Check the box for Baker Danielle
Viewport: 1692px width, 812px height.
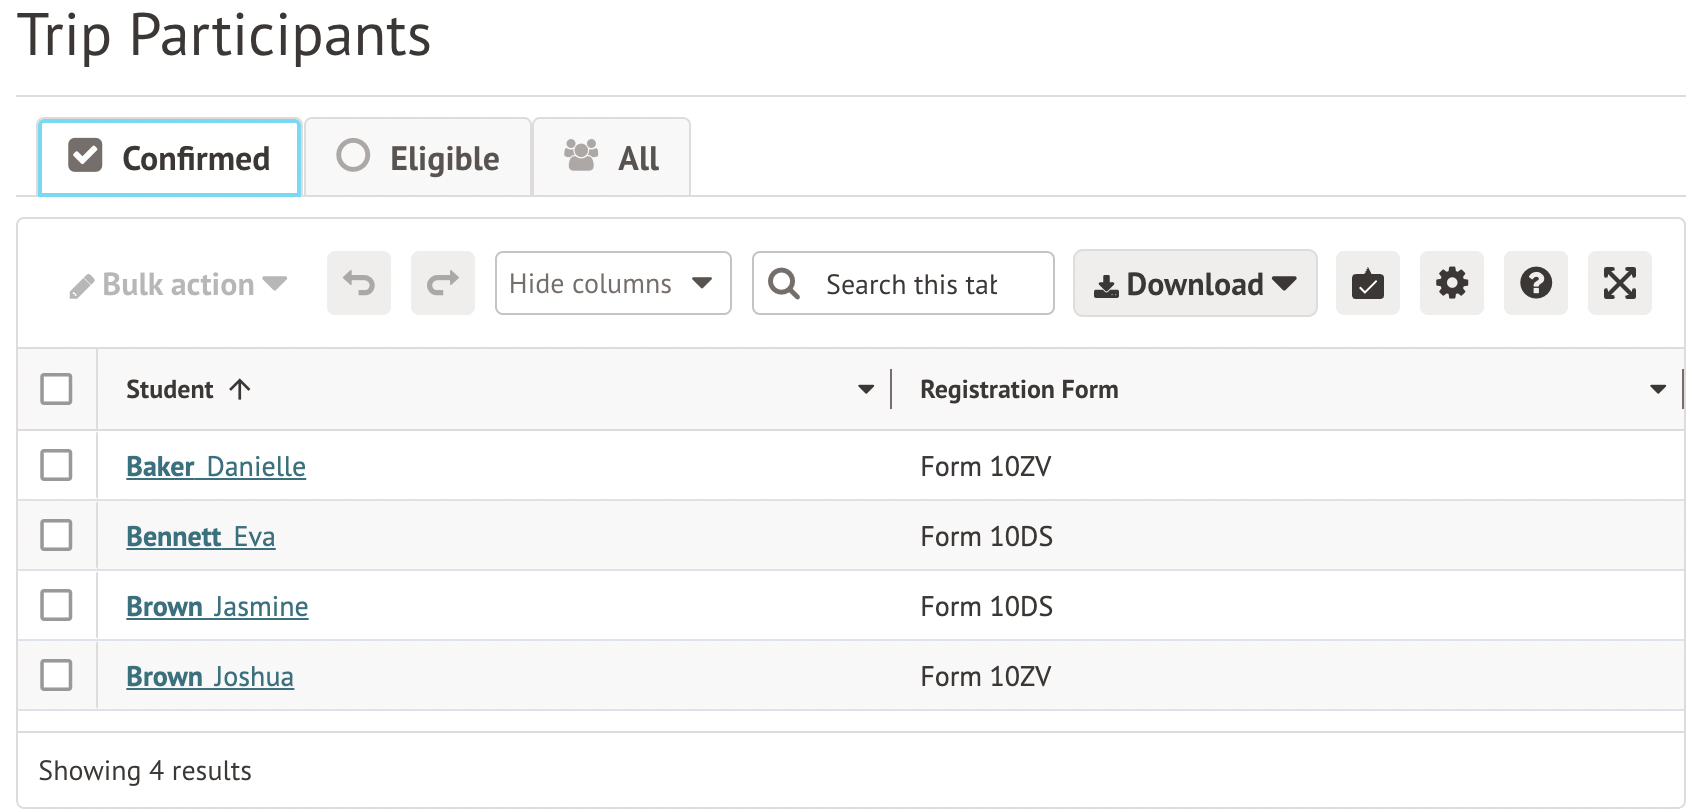(56, 465)
